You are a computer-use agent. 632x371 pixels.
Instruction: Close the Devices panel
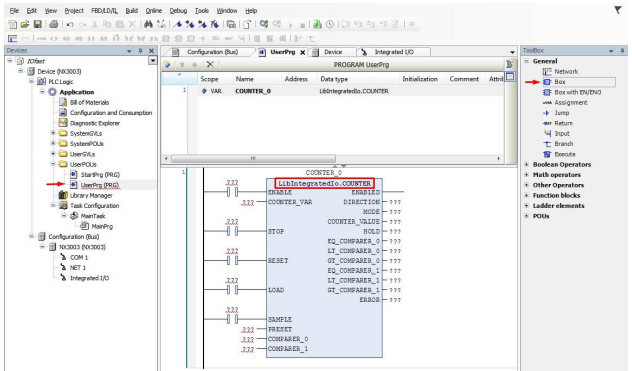point(152,51)
